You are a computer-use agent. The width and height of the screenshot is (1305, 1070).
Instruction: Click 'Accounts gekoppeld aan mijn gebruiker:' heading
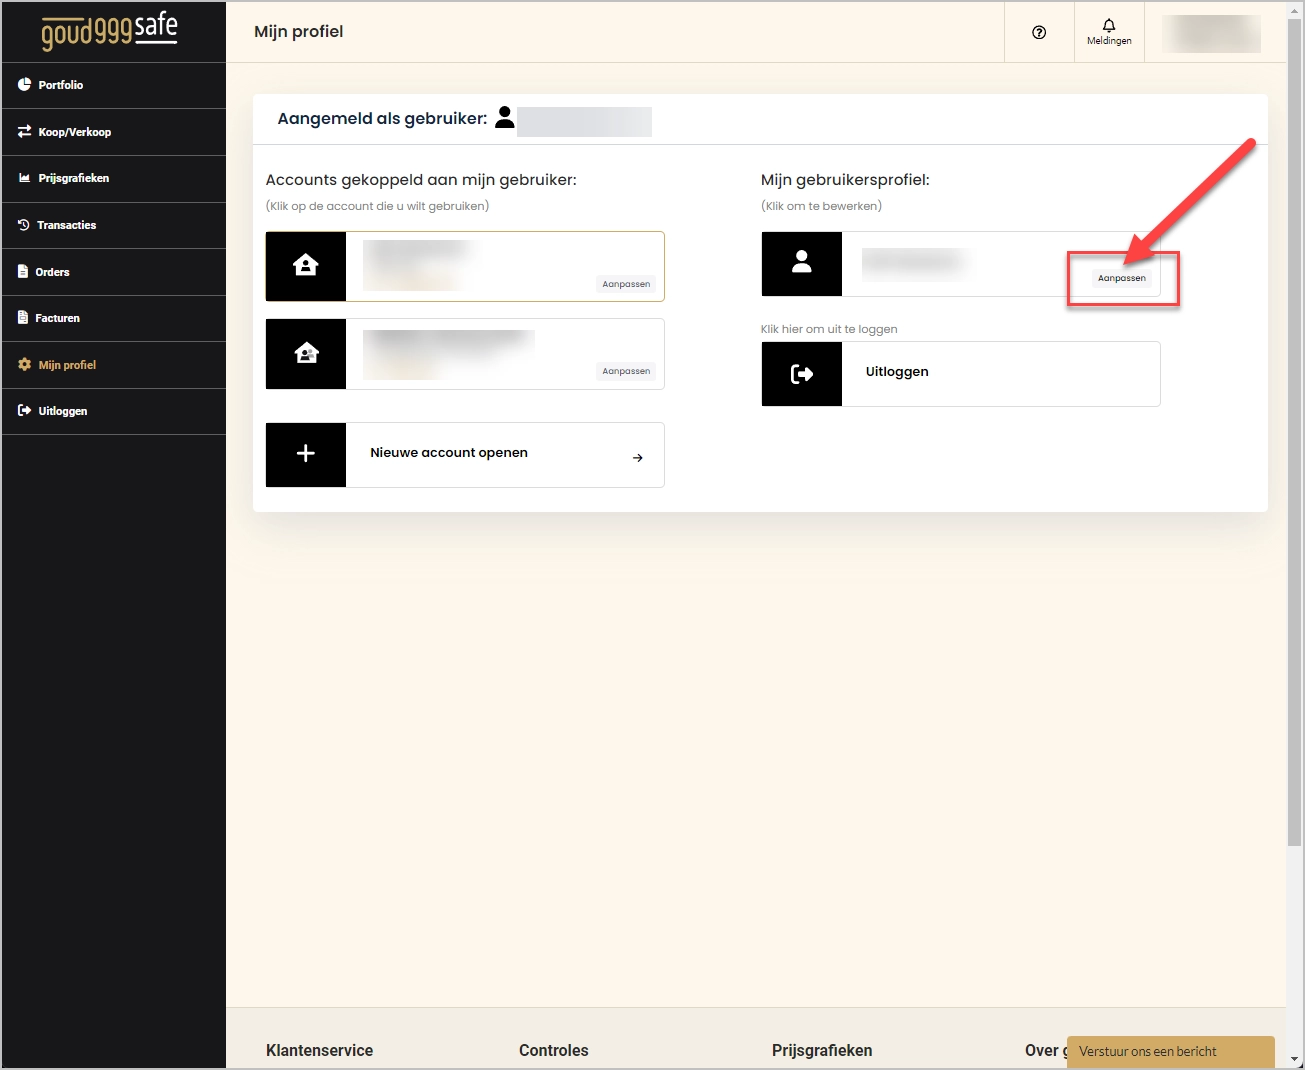point(421,180)
